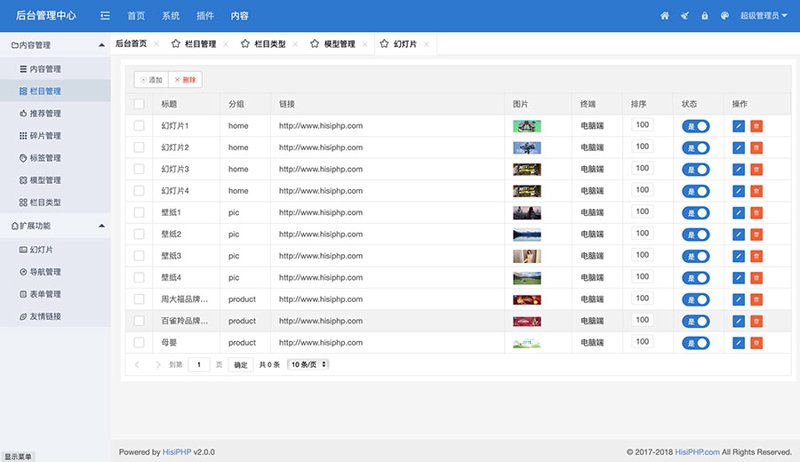The image size is (800, 462).
Task: Edit the 幻灯片1 row
Action: click(738, 126)
